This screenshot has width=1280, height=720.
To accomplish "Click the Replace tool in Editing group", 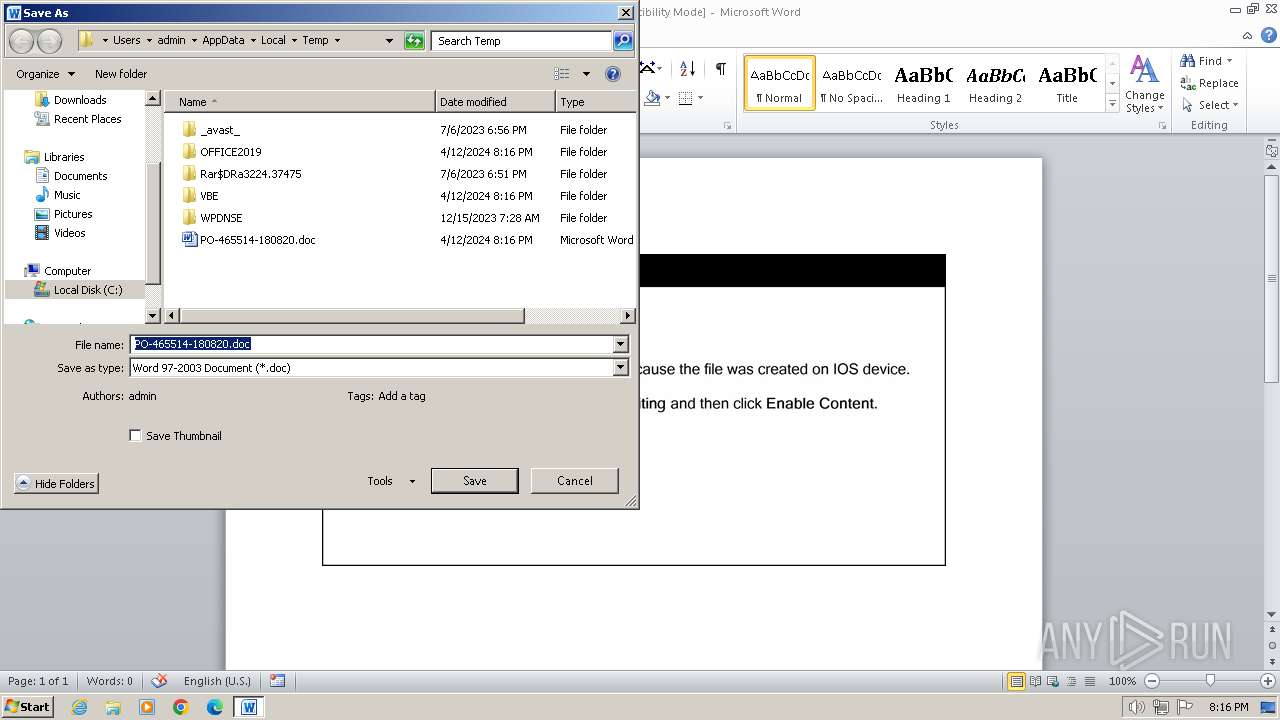I will (1209, 83).
